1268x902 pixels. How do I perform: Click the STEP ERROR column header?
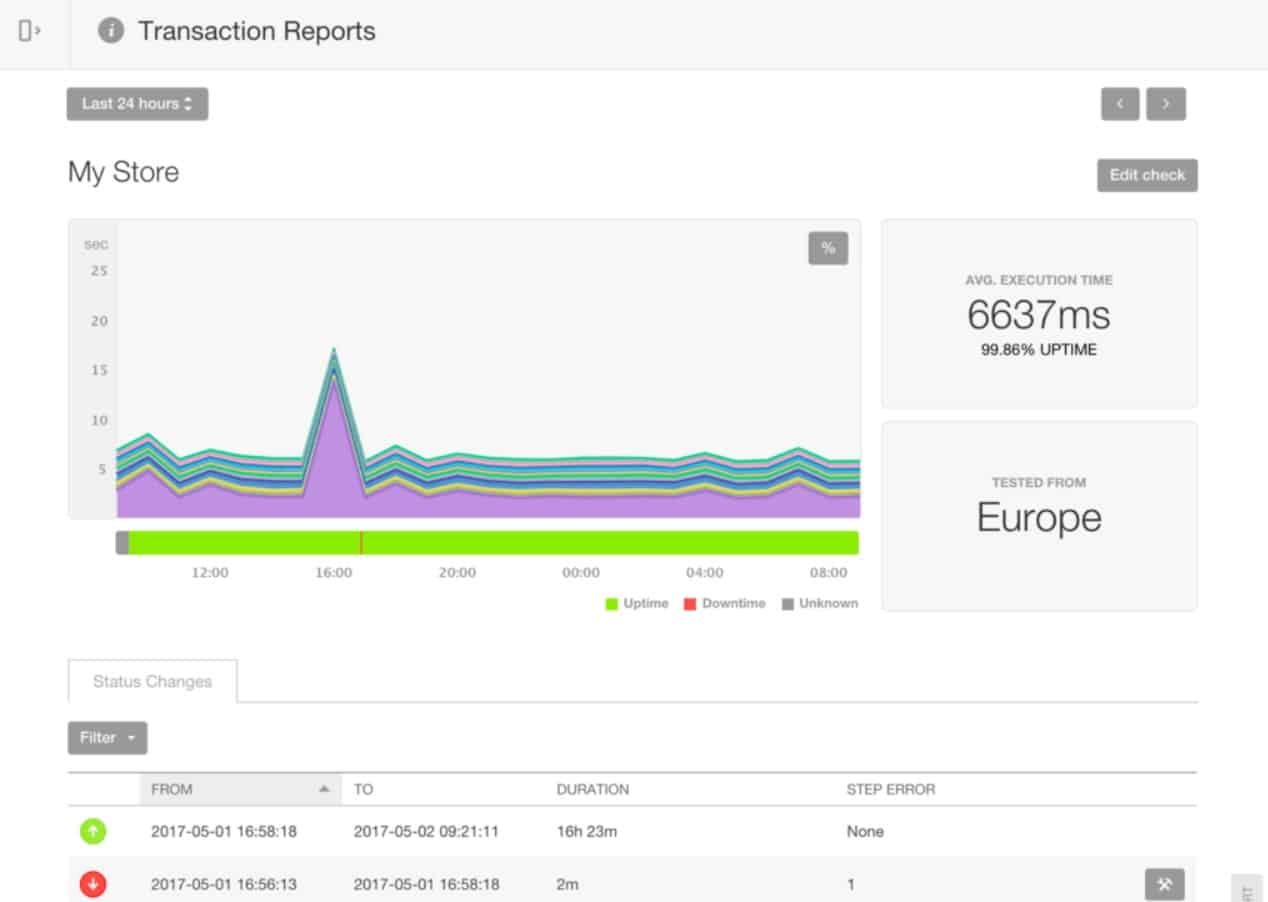point(891,789)
